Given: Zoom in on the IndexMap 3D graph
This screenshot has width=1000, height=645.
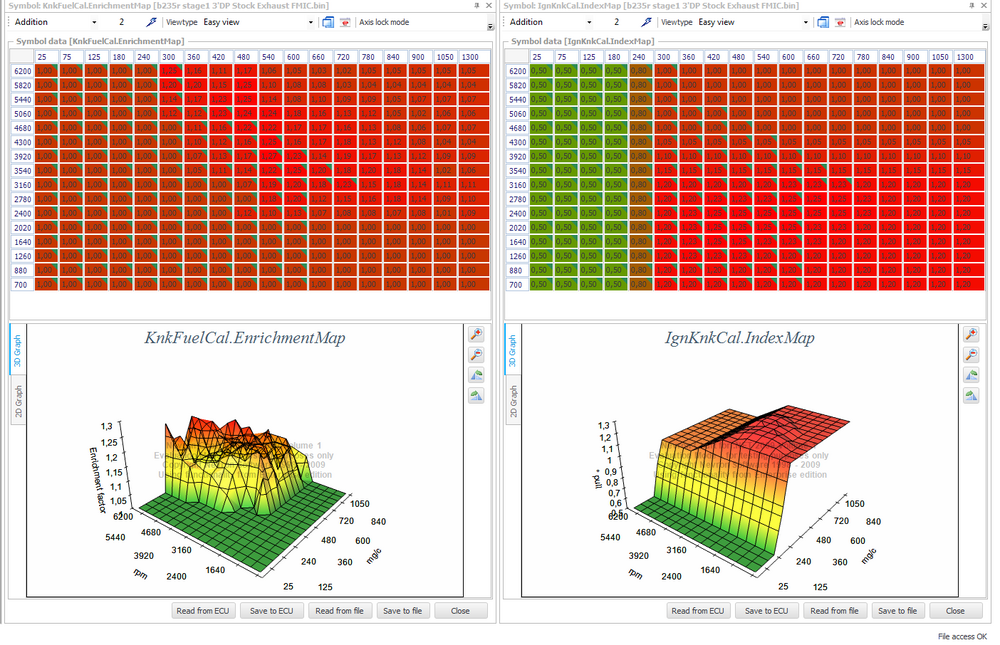Looking at the screenshot, I should click(x=971, y=334).
